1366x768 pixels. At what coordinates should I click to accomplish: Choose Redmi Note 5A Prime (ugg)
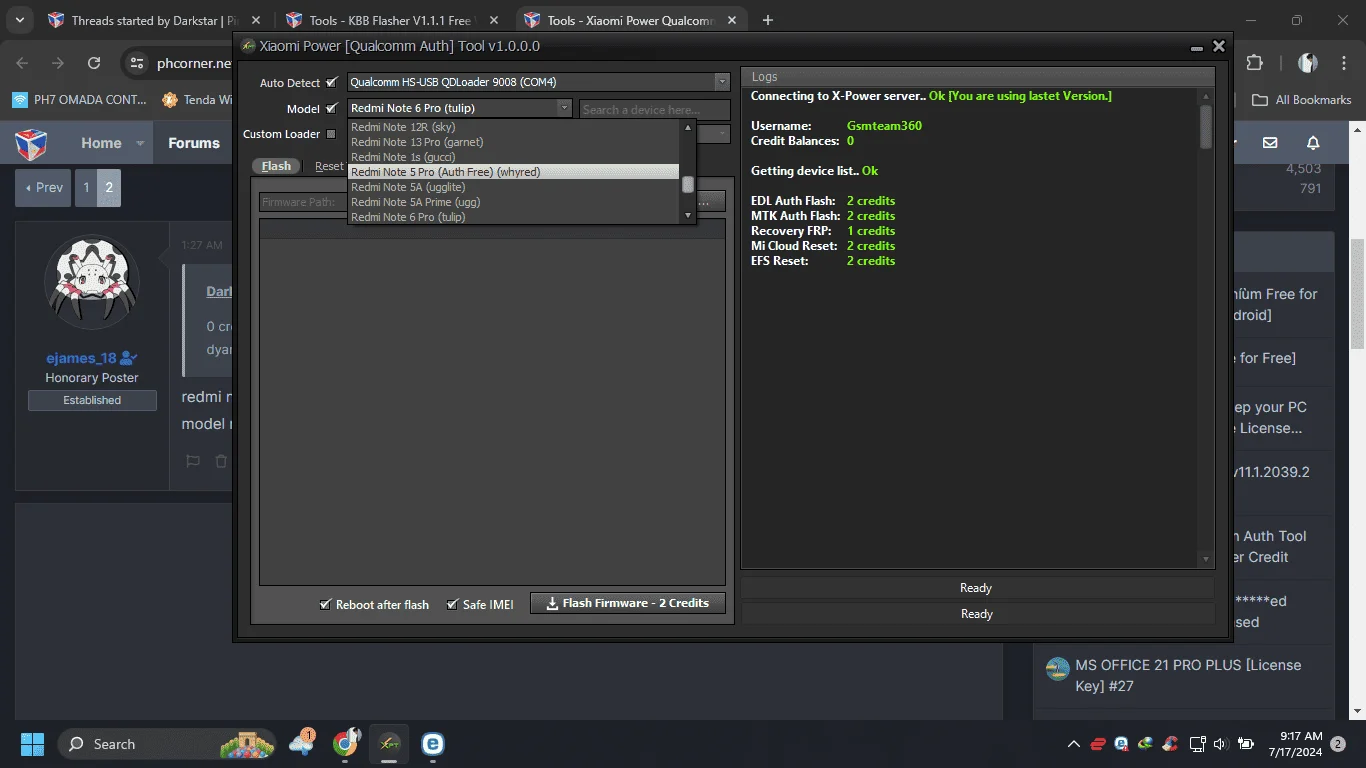pos(514,202)
